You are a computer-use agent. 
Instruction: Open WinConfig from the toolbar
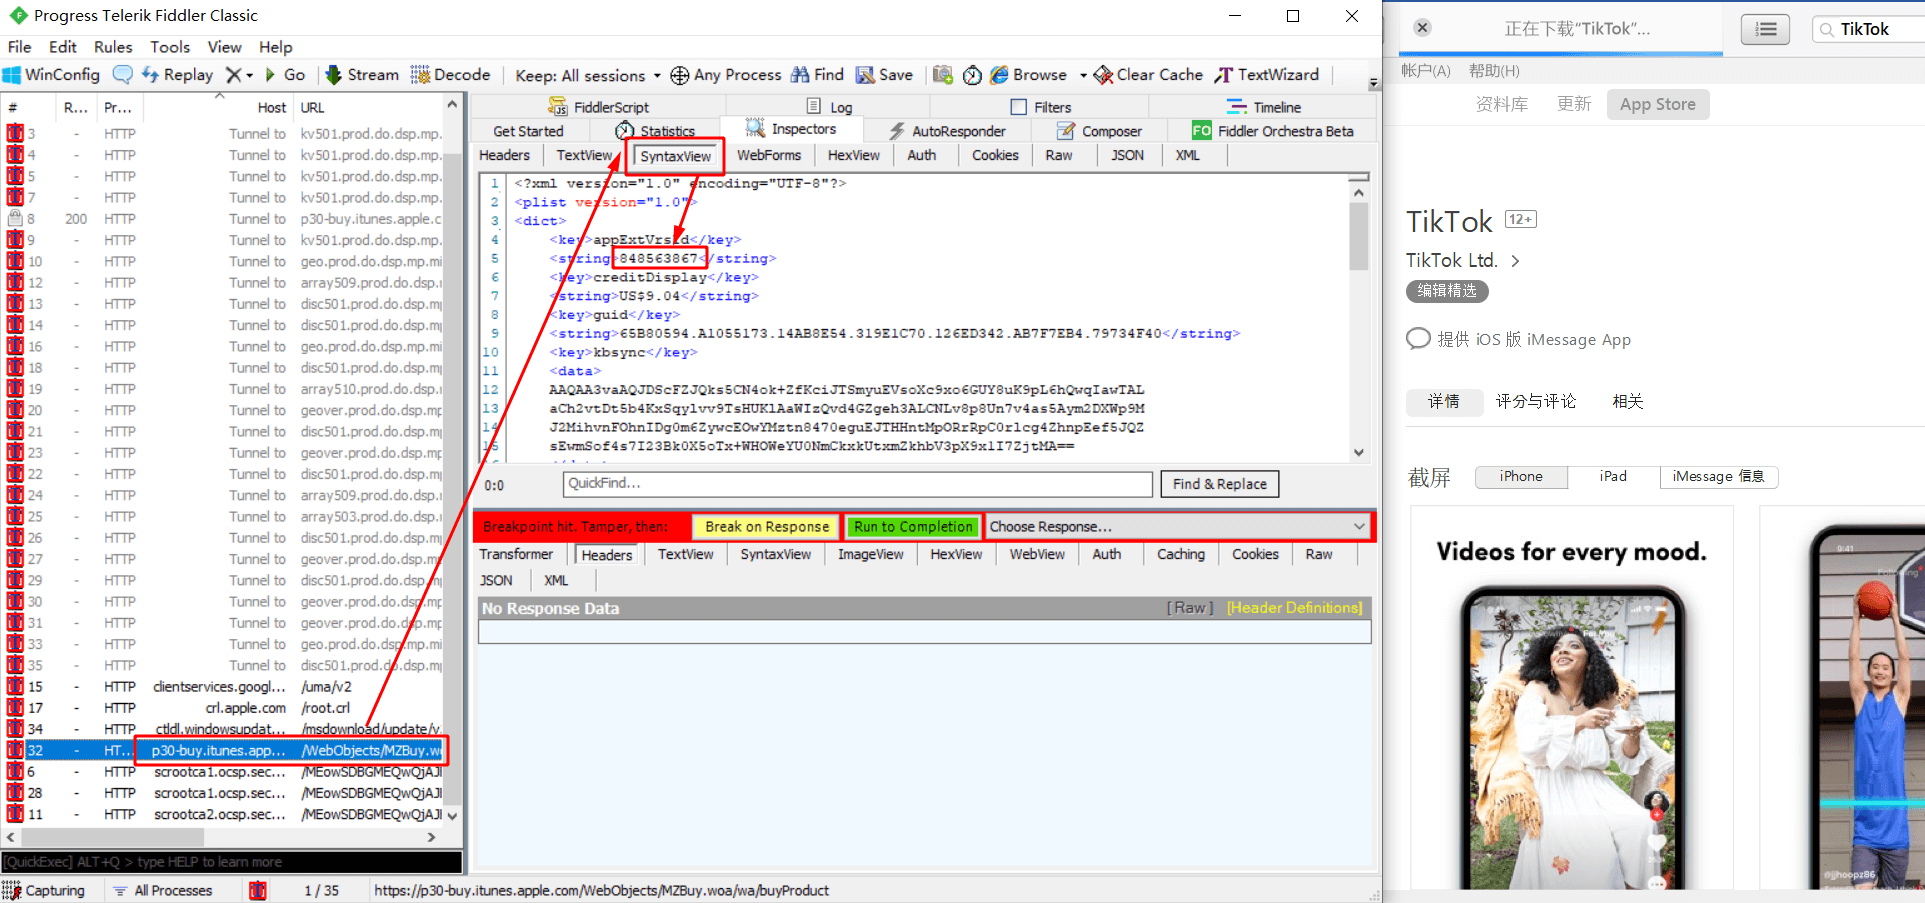coord(52,75)
